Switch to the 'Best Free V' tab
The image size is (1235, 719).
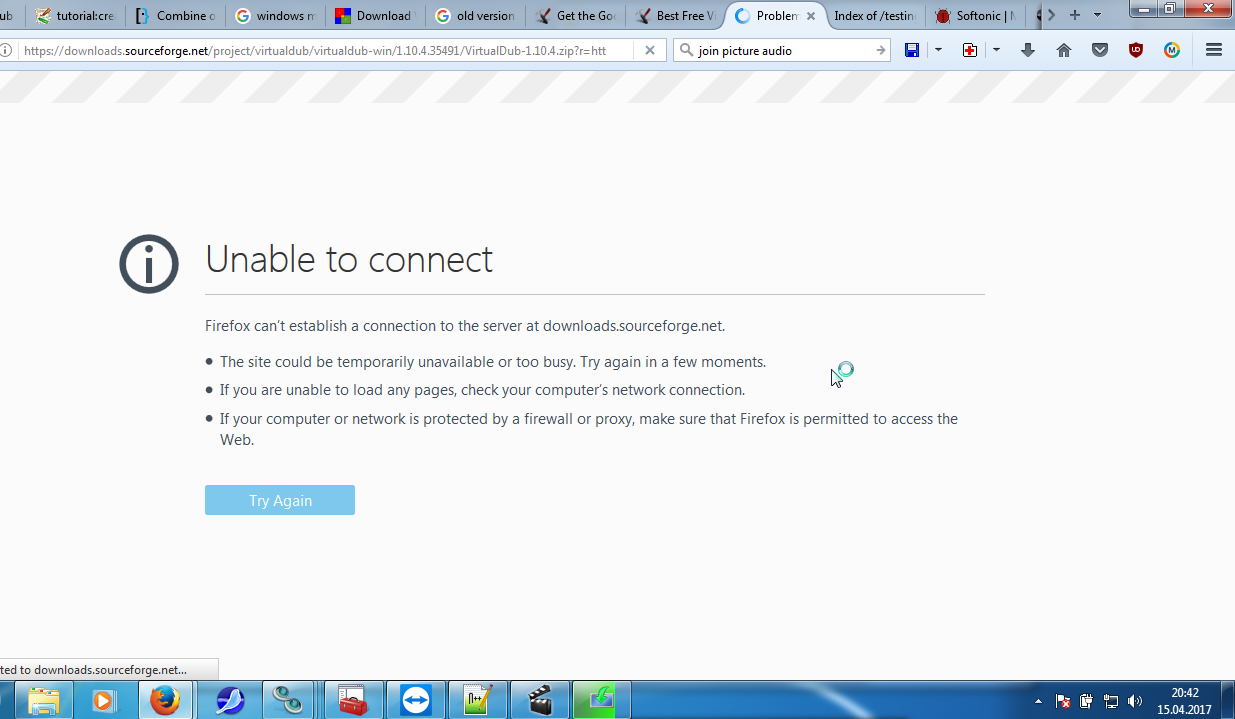676,16
